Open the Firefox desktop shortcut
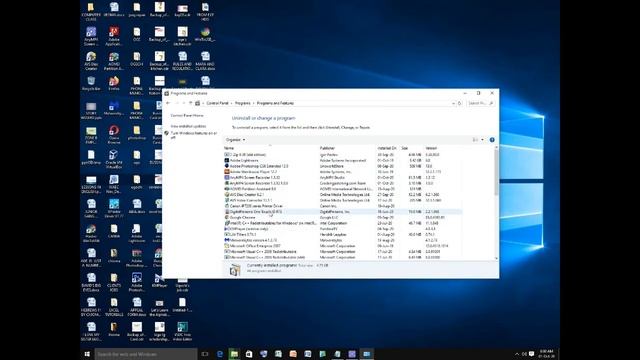The height and width of the screenshot is (360, 640). click(114, 83)
